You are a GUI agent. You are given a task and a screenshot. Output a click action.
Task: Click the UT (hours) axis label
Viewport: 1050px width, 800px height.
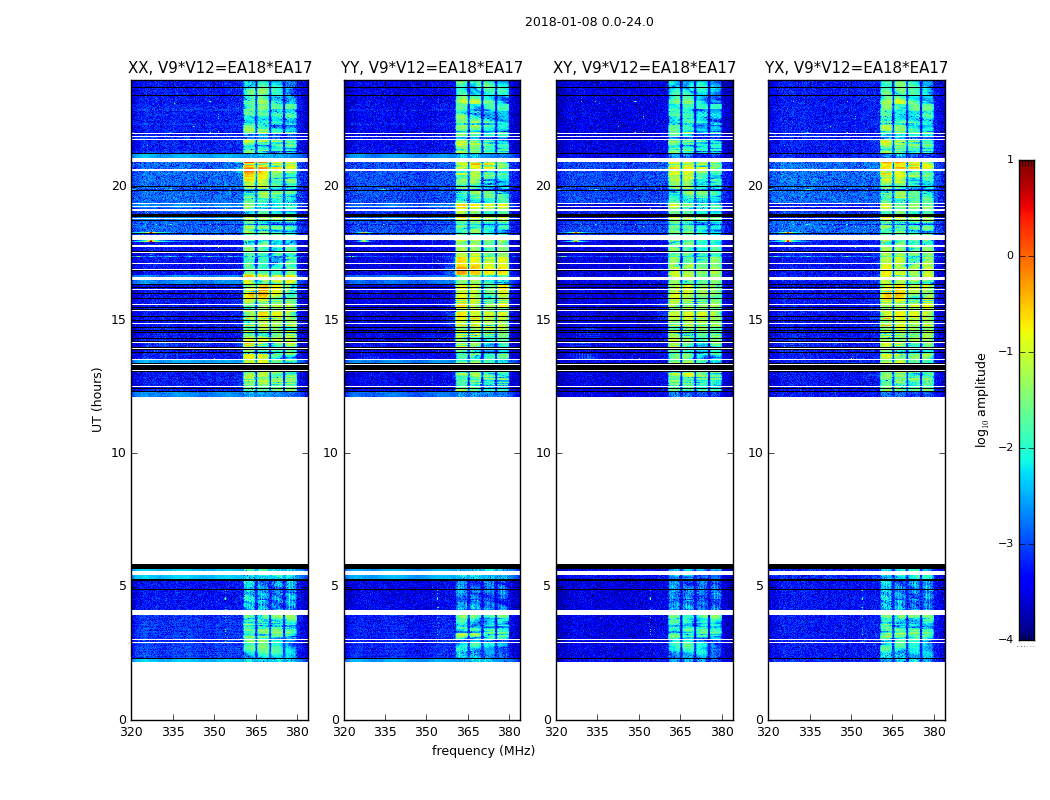(x=97, y=400)
